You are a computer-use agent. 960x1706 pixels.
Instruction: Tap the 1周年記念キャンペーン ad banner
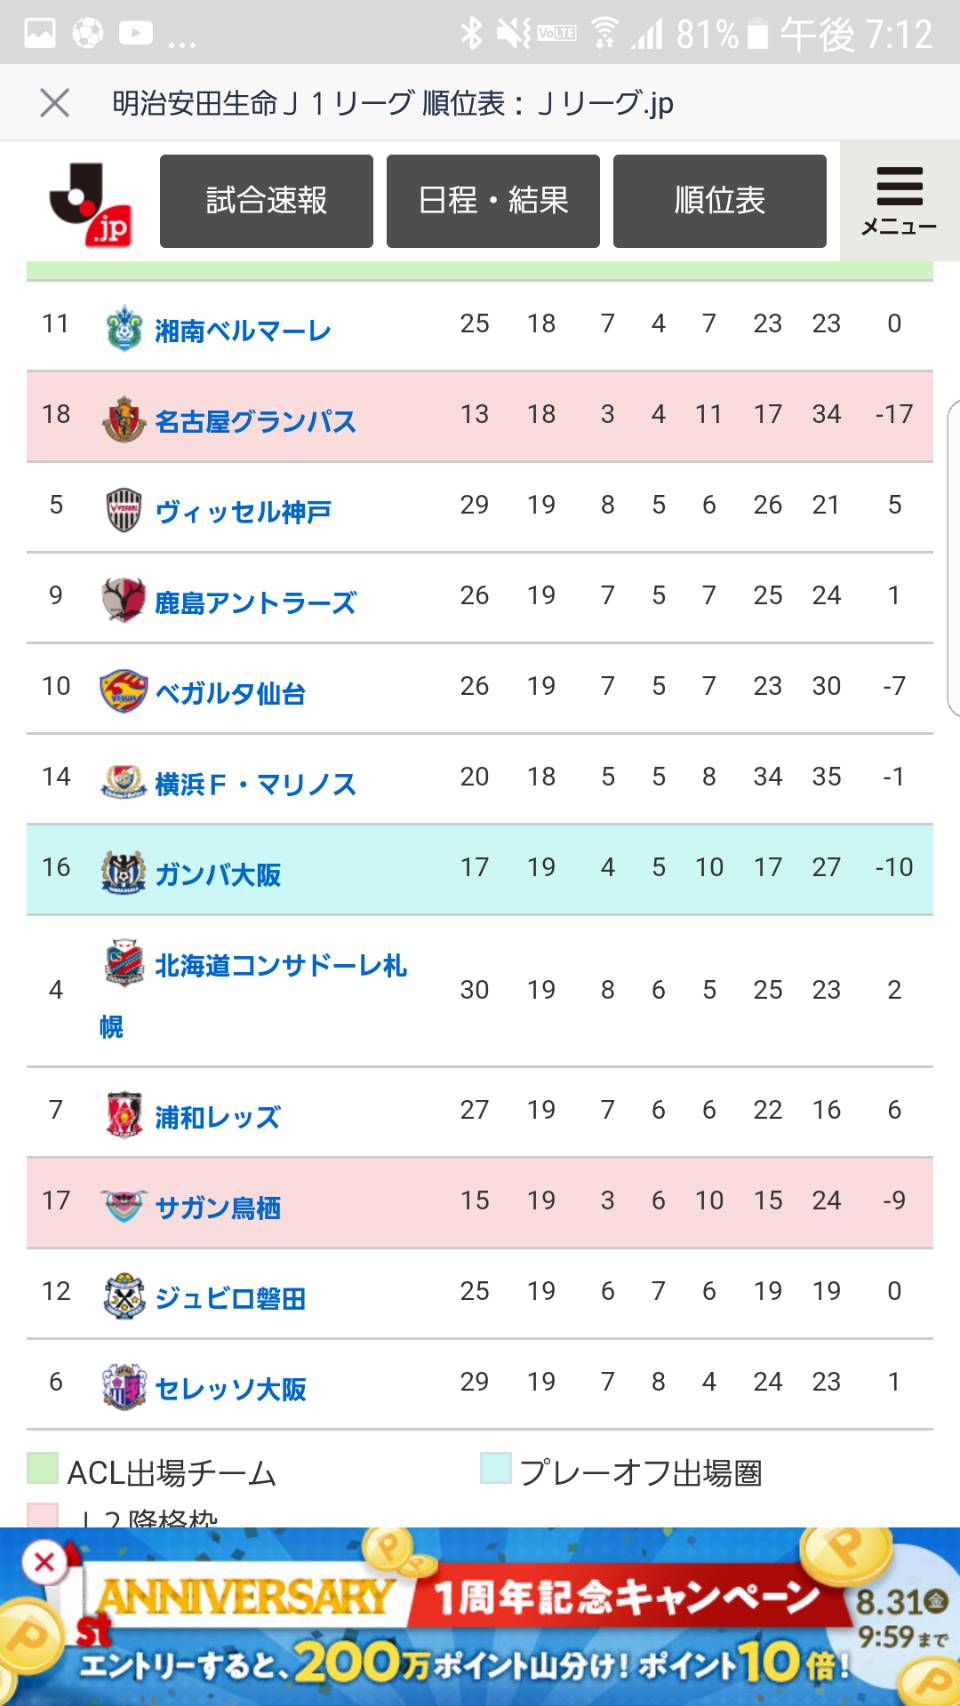(x=480, y=1616)
